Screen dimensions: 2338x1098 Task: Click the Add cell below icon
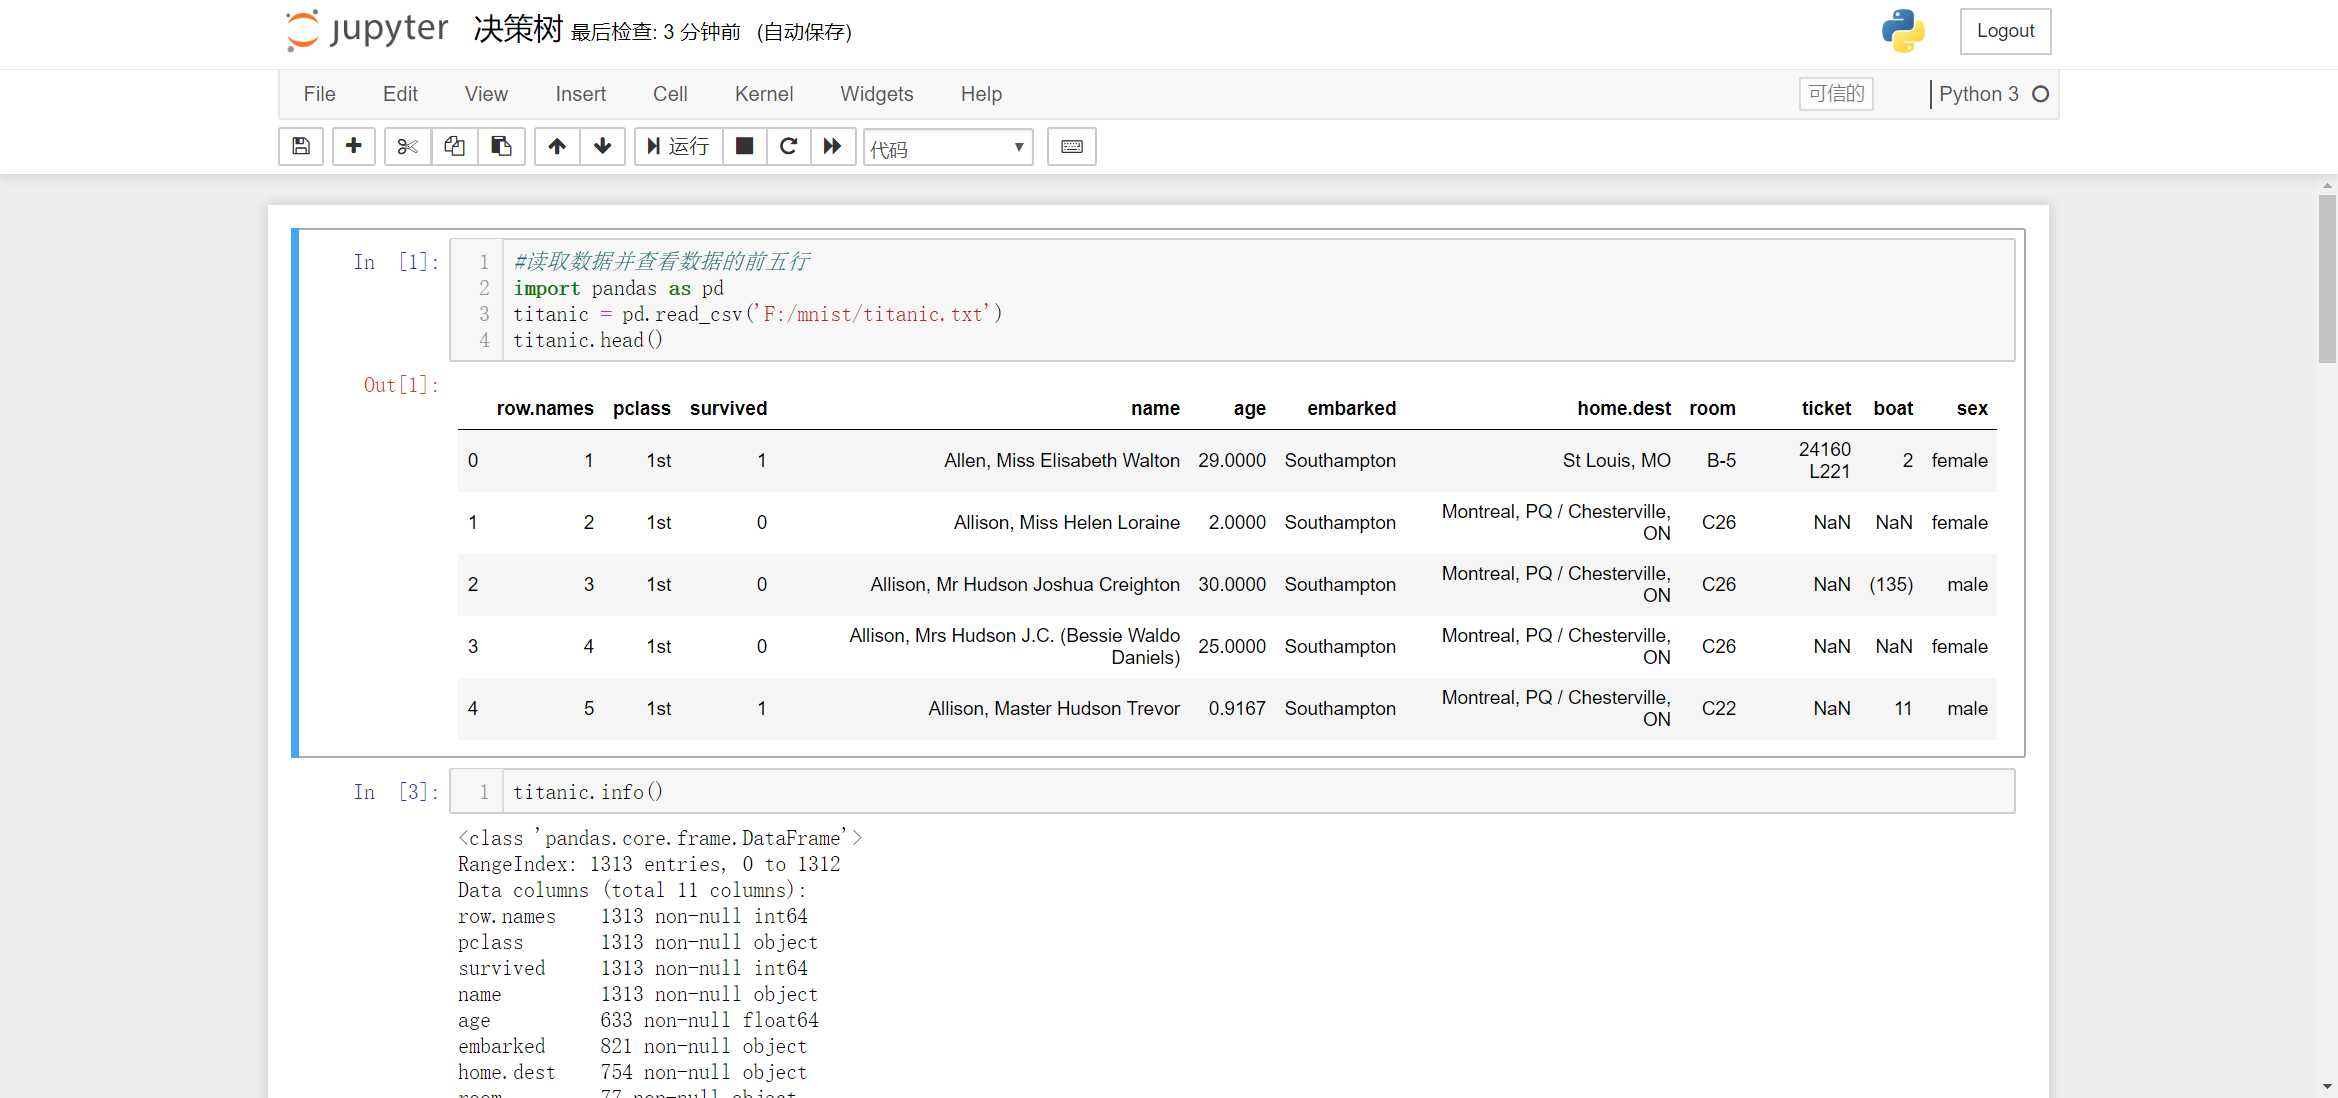pyautogui.click(x=353, y=145)
